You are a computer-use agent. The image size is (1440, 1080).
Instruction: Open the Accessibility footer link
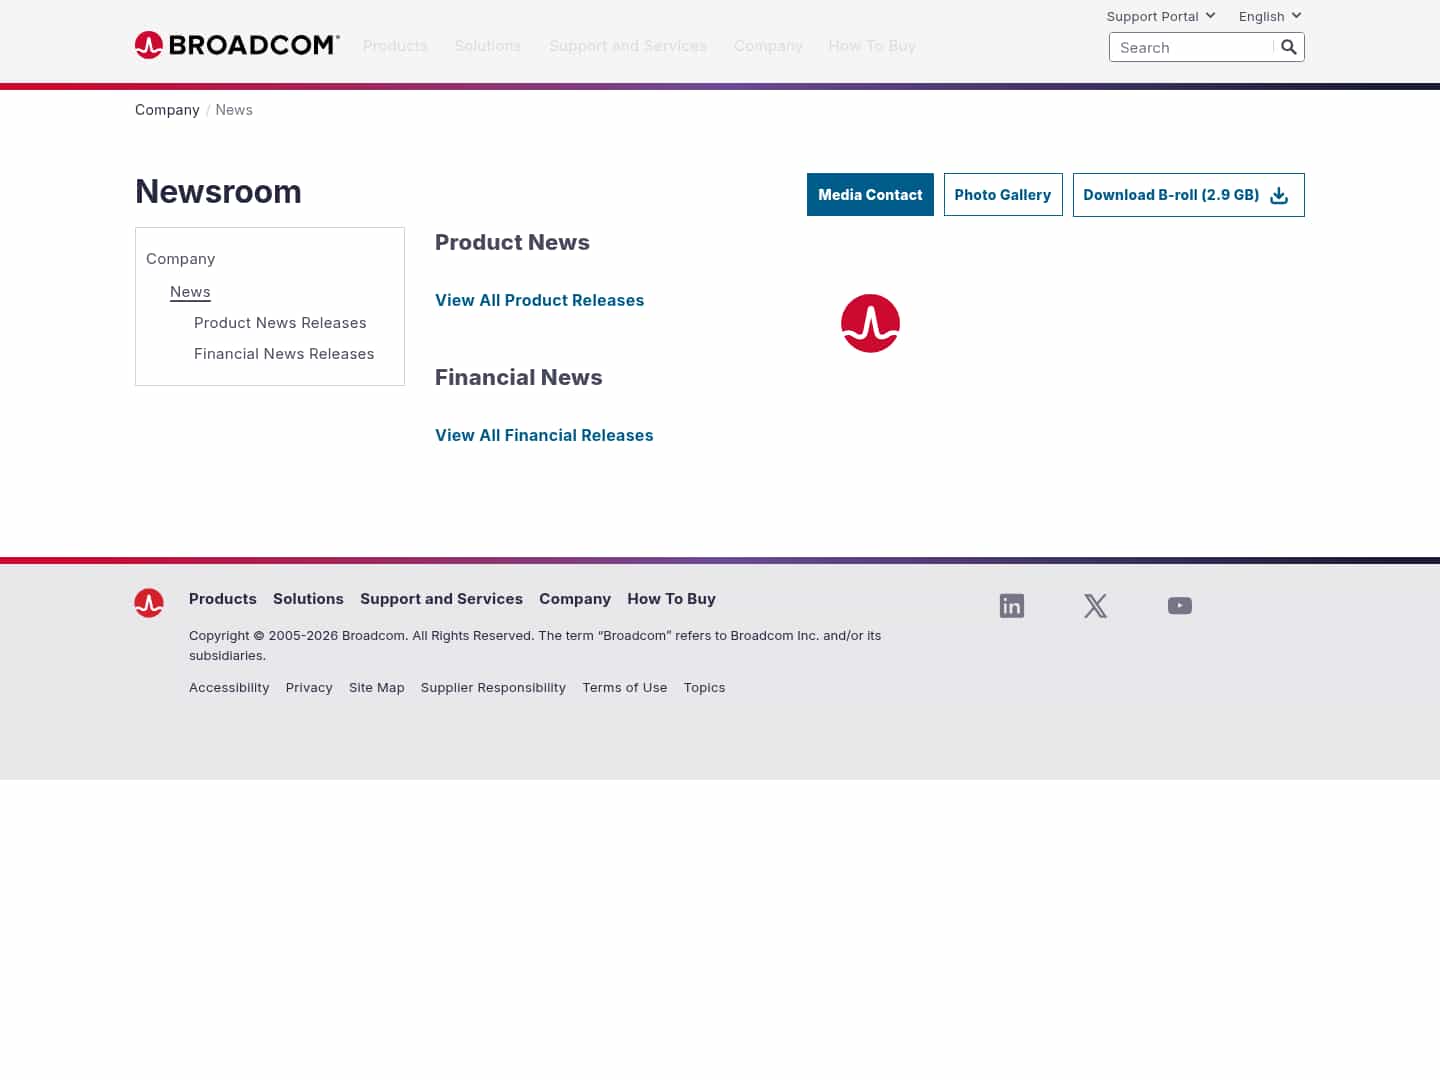(229, 688)
